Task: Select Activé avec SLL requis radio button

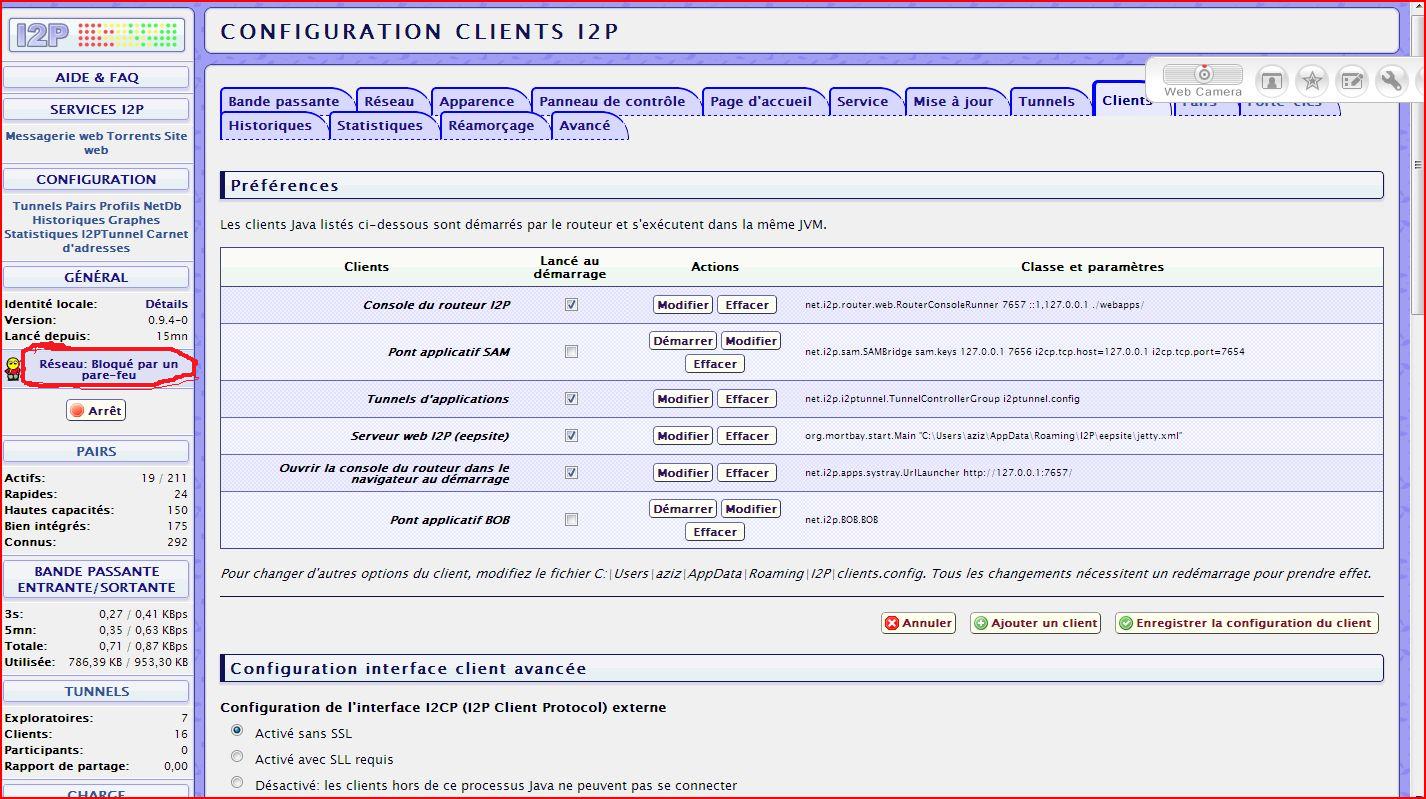Action: [x=237, y=757]
